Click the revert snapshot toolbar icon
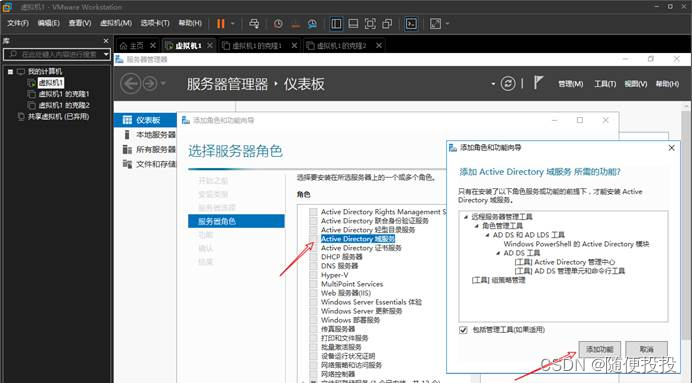 (x=295, y=24)
